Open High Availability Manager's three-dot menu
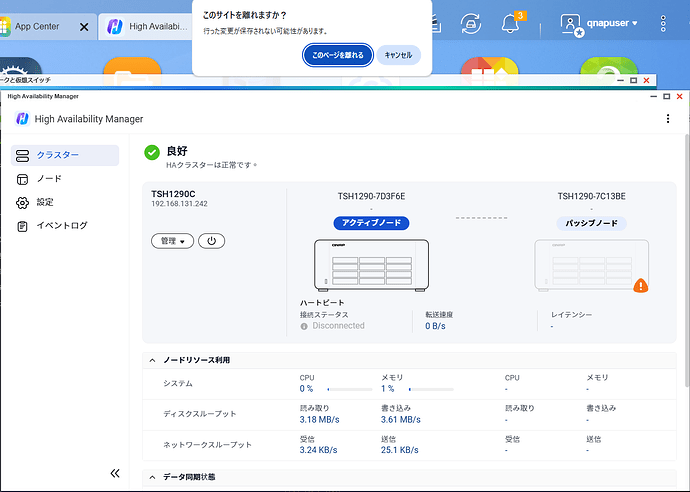 point(668,119)
